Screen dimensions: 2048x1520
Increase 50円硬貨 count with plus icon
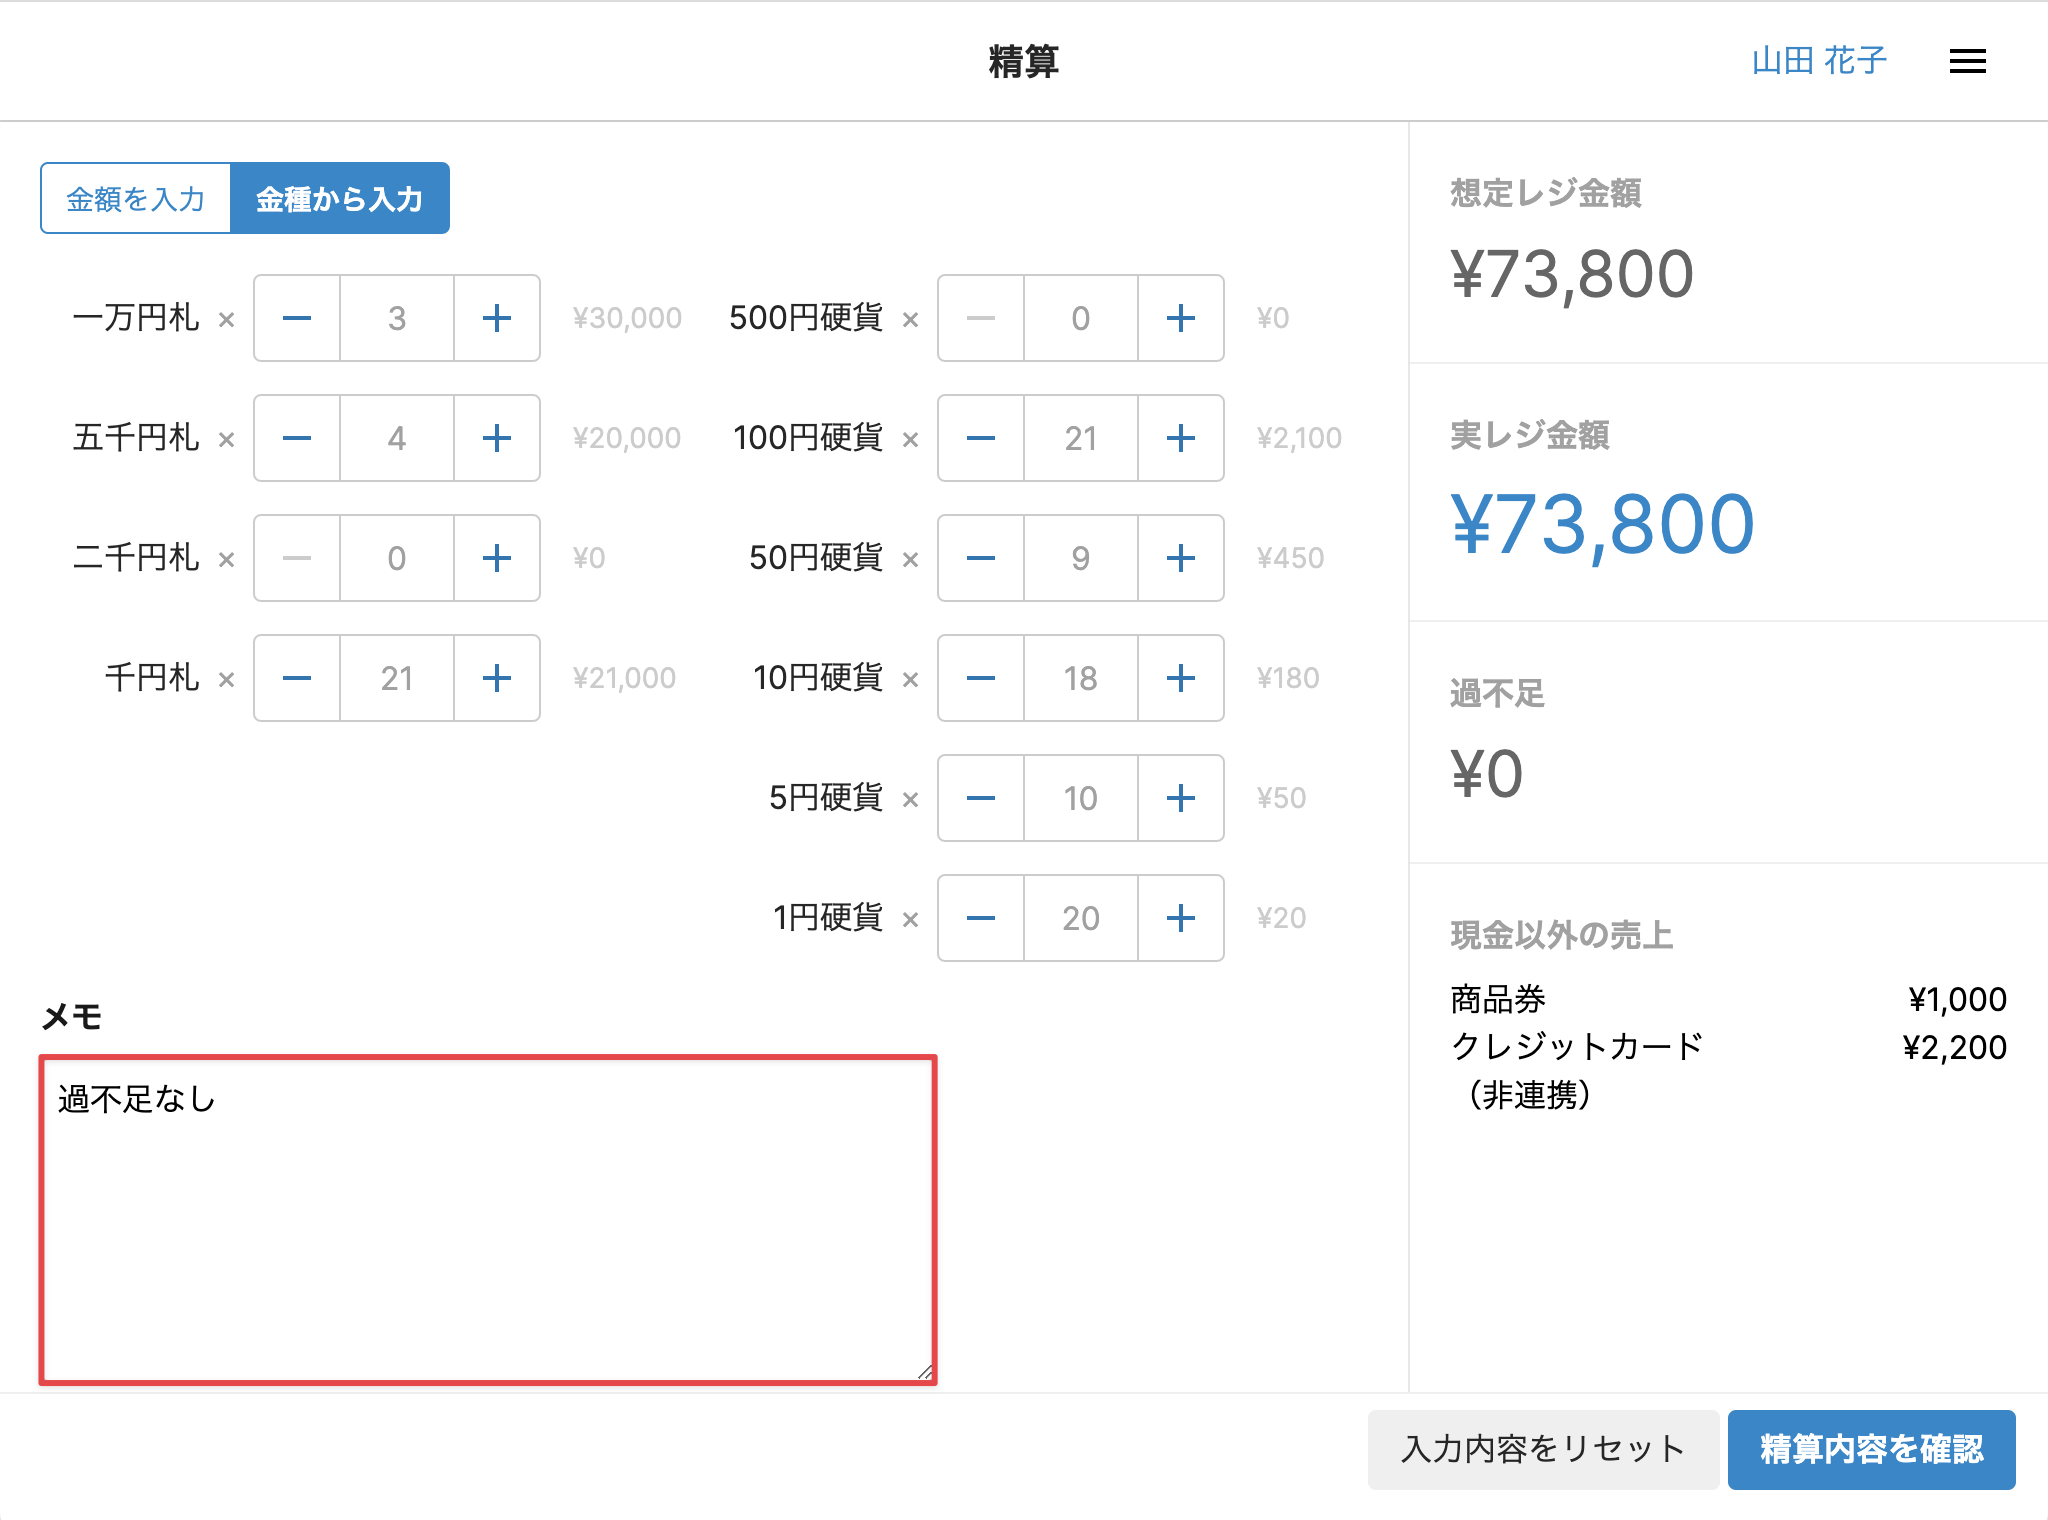tap(1180, 558)
